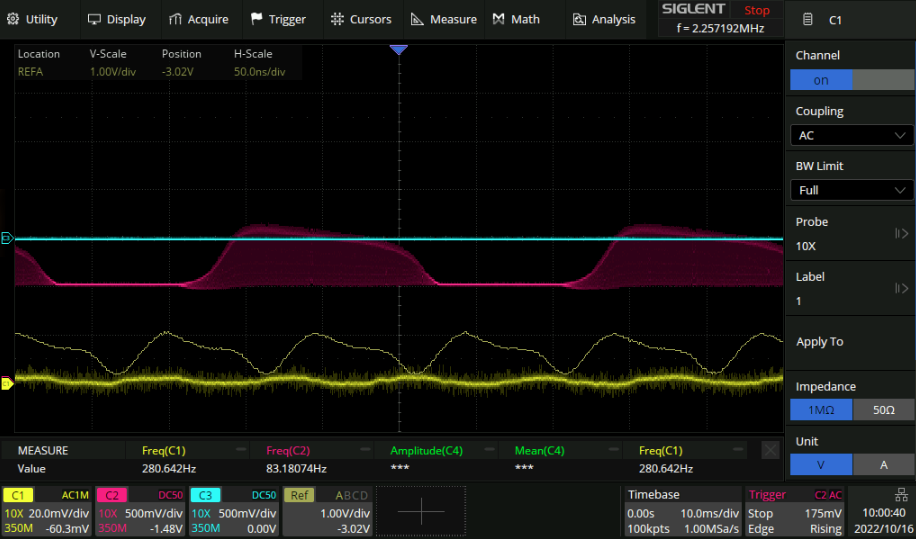Open Cursors from the top bar
The height and width of the screenshot is (539, 916).
point(361,19)
